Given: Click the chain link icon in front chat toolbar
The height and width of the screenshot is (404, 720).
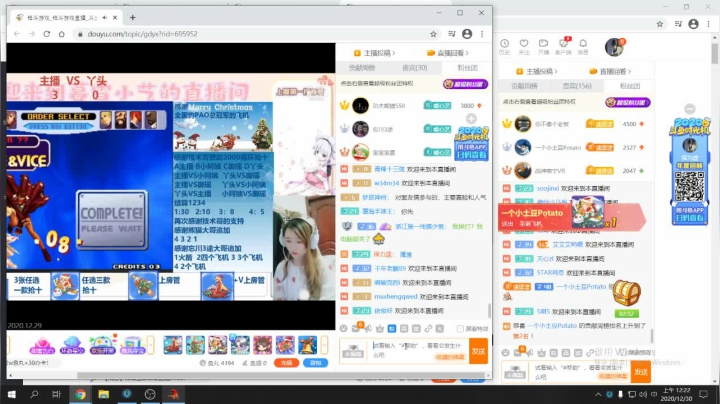Looking at the screenshot, I should (428, 328).
